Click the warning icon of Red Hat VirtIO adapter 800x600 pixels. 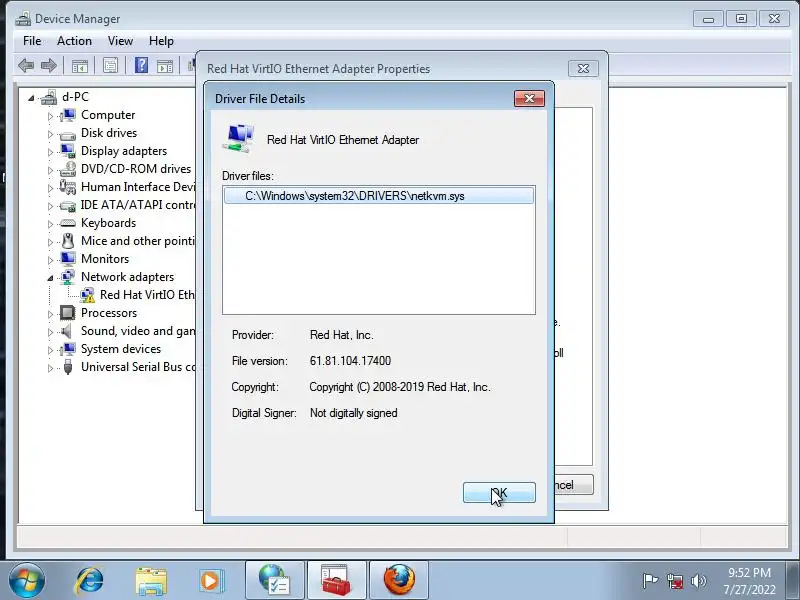(87, 295)
